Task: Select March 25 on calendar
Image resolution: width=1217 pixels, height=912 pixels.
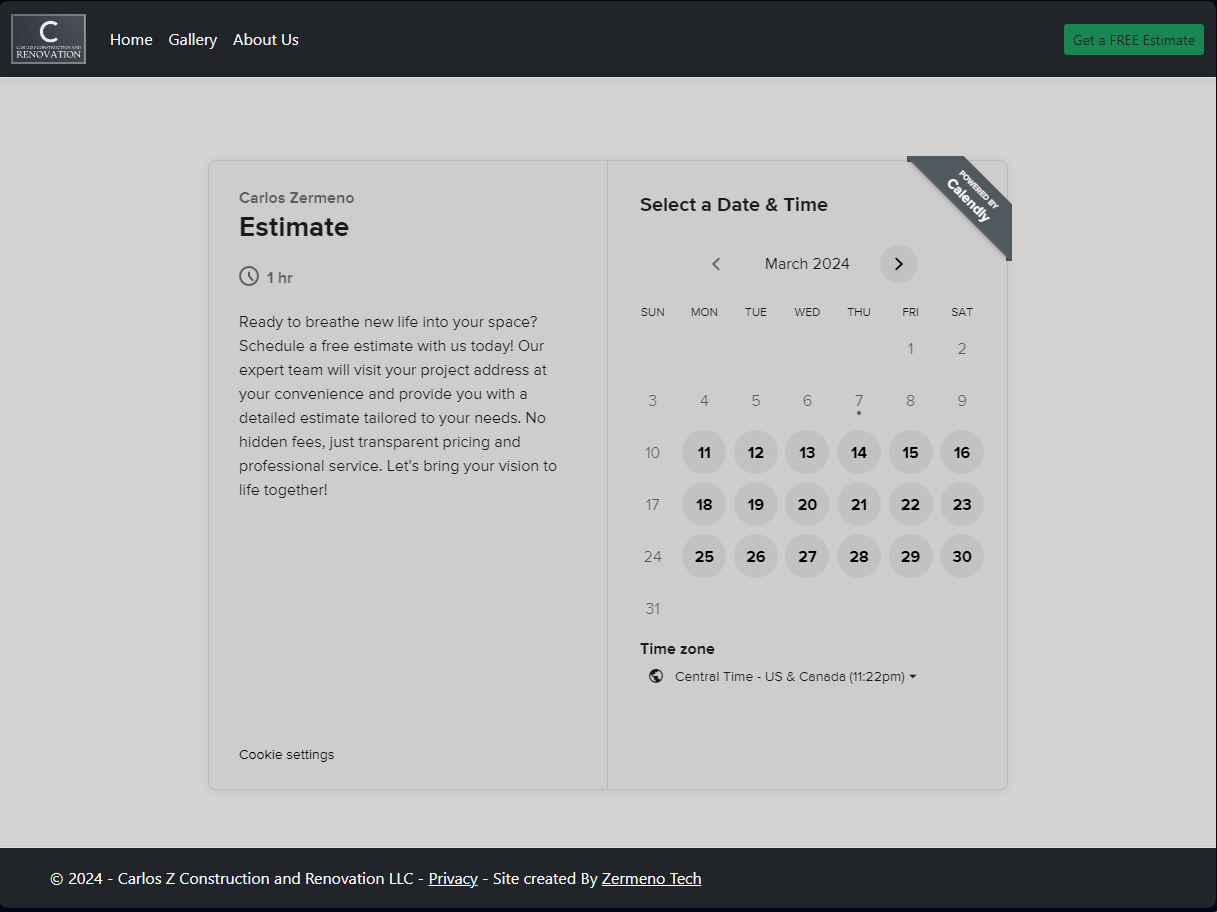Action: pos(704,557)
